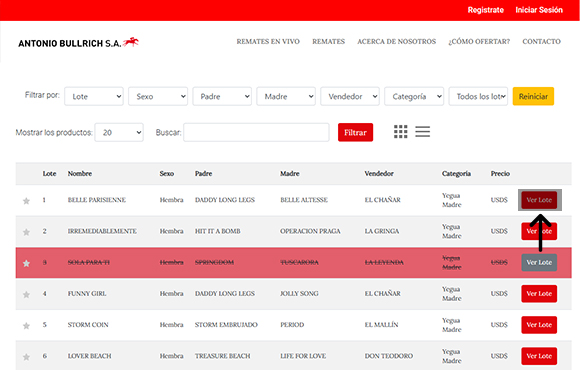Click sire STORM EMBRUJADO

coord(226,325)
